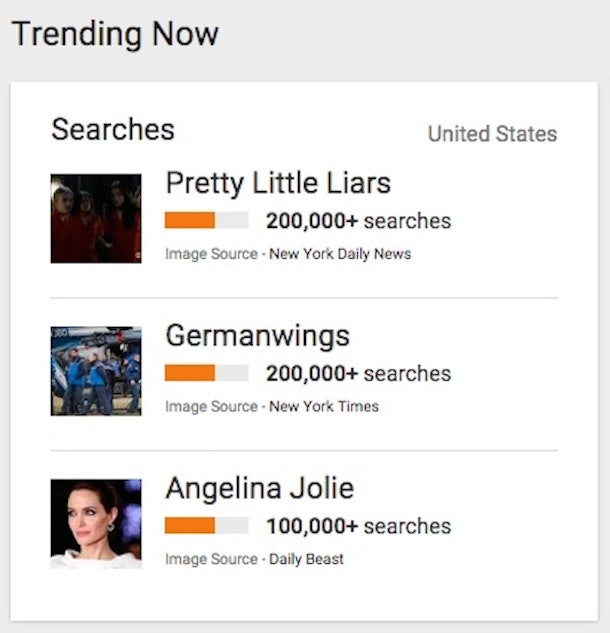Click the Germanwings 200,000+ searches count
The width and height of the screenshot is (610, 633).
click(x=358, y=374)
